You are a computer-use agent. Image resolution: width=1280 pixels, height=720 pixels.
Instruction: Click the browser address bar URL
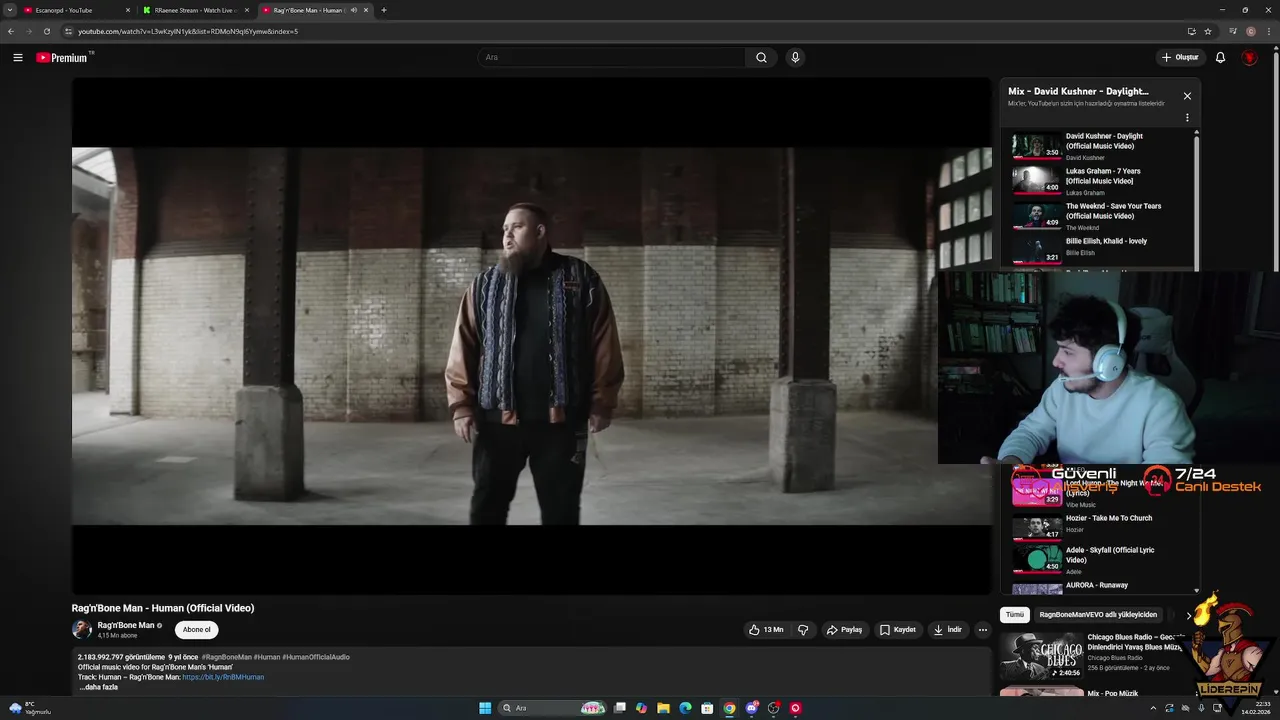pyautogui.click(x=188, y=31)
